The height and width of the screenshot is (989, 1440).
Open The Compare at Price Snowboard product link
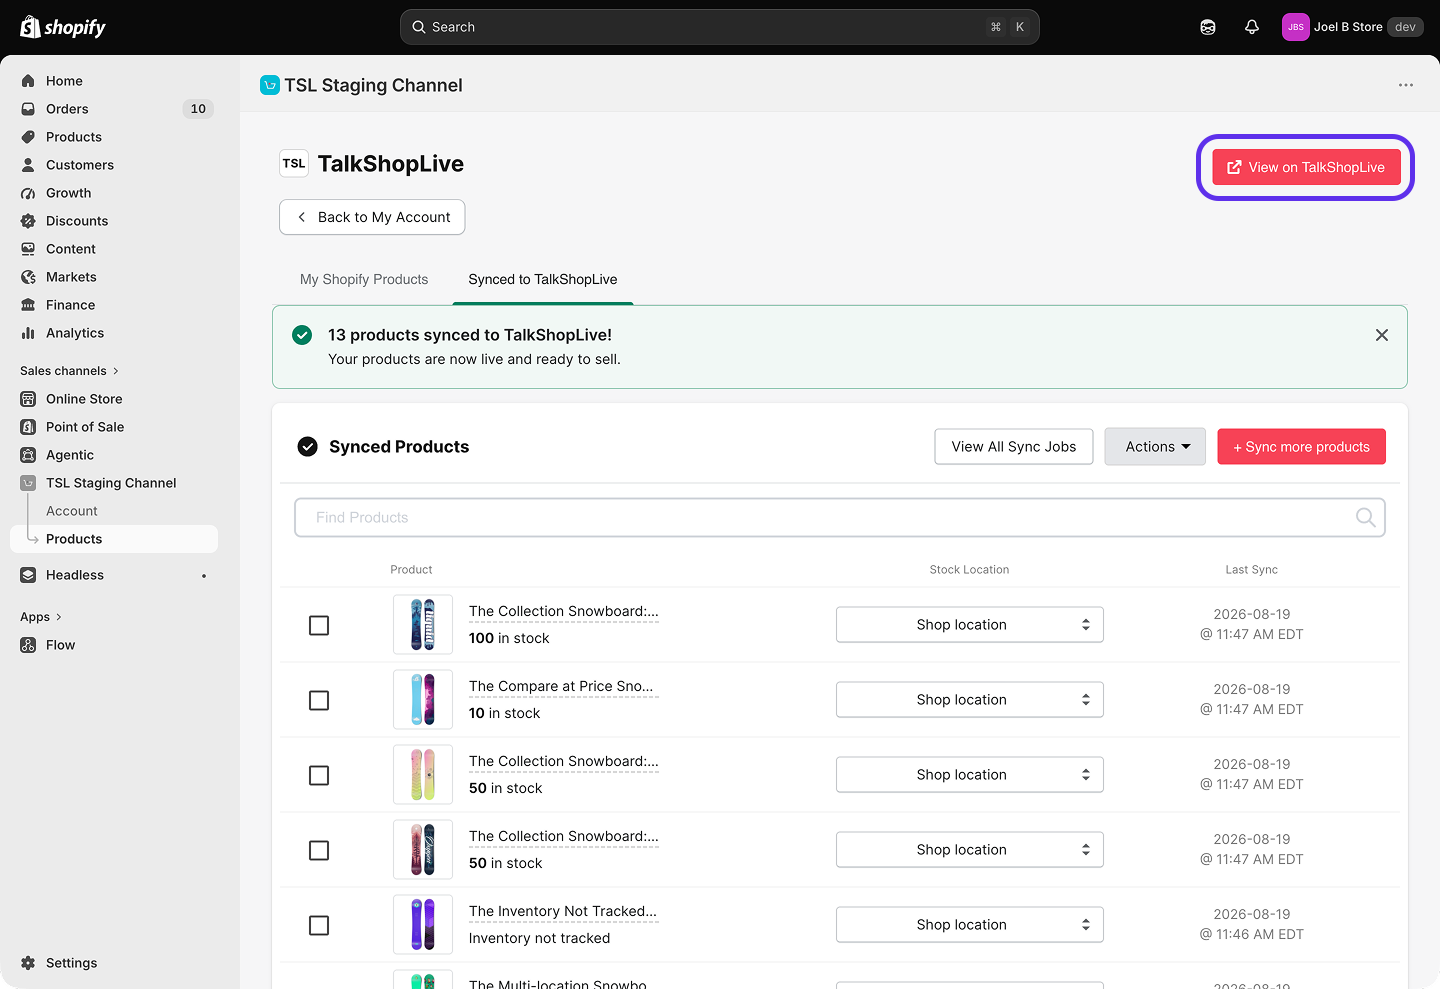561,687
